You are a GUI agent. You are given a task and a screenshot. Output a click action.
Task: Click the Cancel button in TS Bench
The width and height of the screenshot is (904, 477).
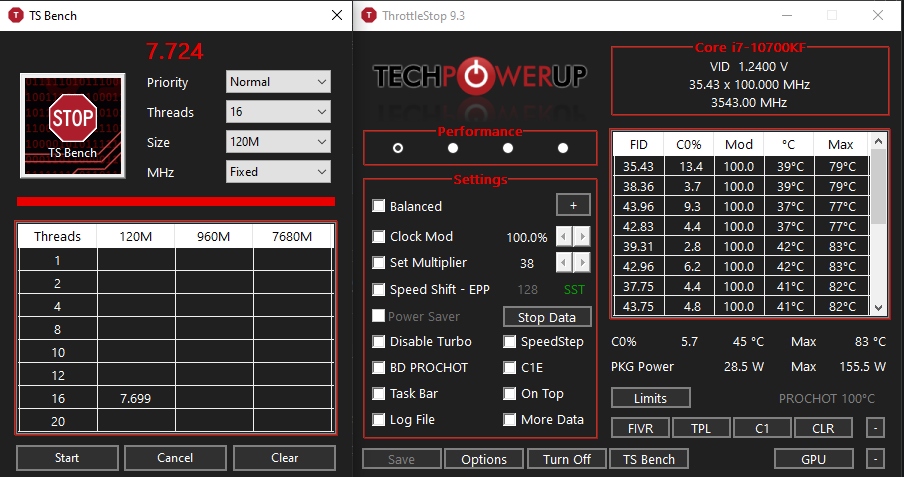click(x=175, y=458)
